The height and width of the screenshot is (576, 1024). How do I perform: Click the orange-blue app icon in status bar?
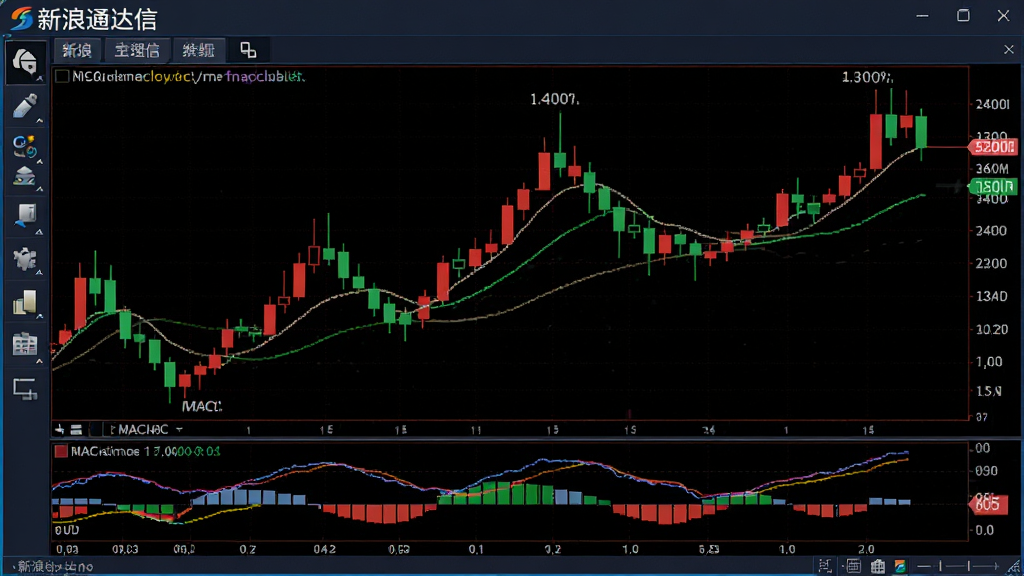900,566
